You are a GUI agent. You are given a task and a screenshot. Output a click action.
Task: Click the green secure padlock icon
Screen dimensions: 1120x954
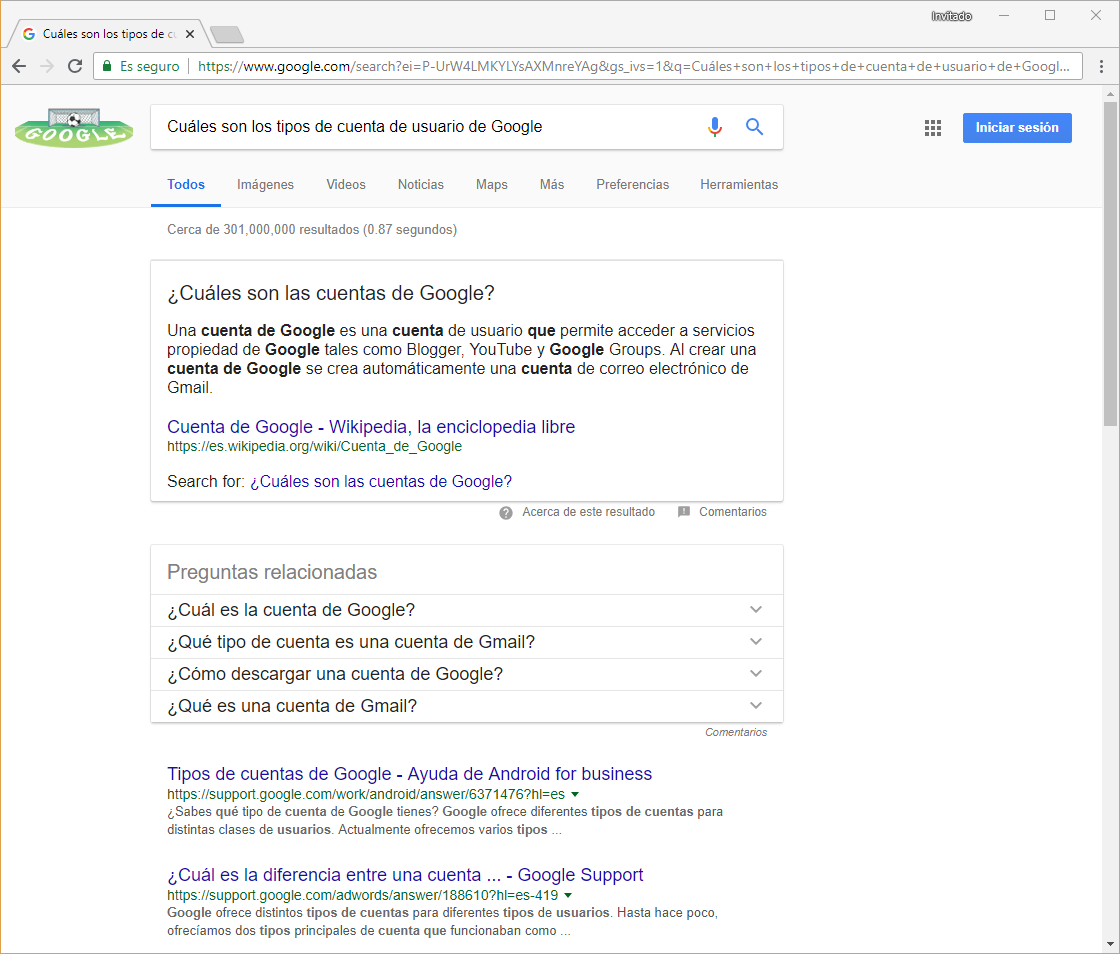107,66
